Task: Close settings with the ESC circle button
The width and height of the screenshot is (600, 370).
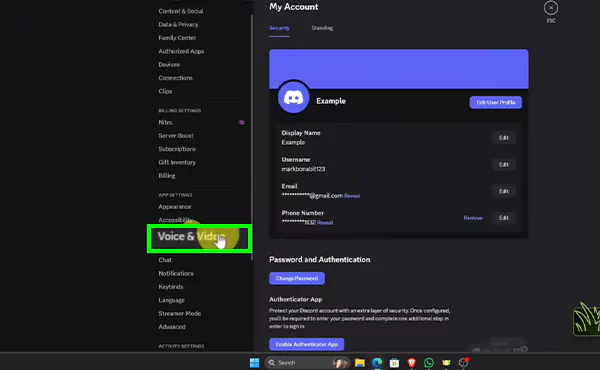Action: (551, 8)
